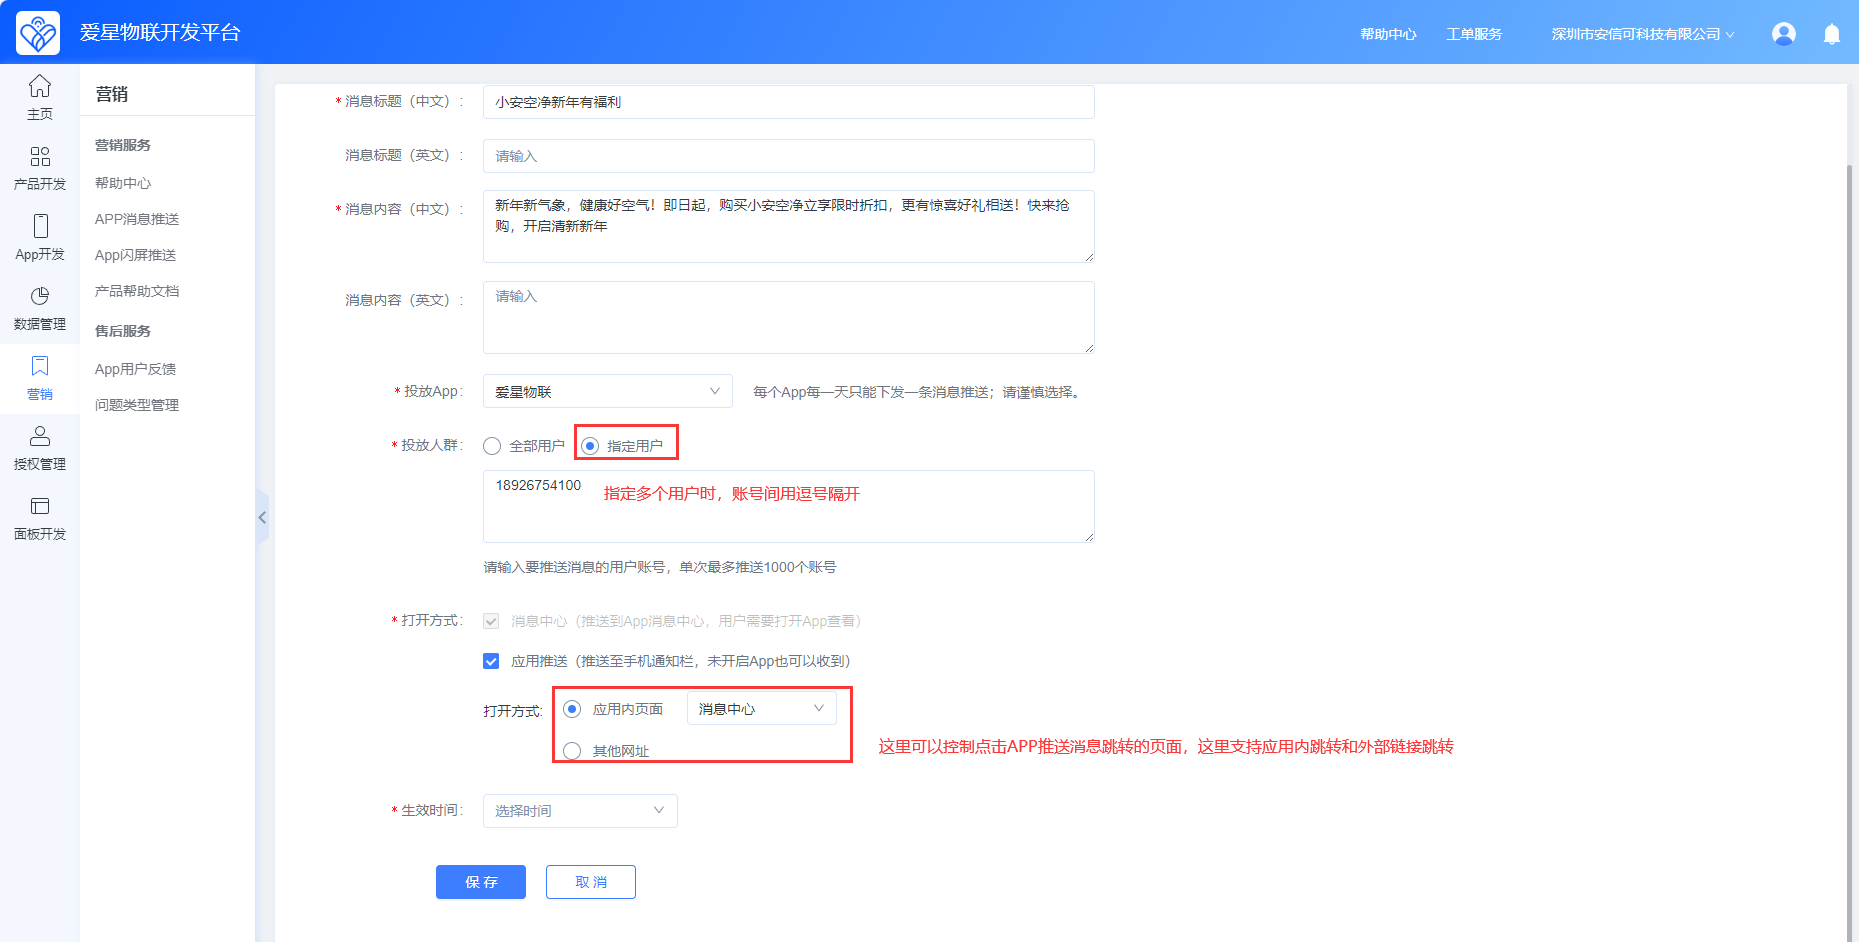The image size is (1859, 942).
Task: Open App闪屏推送 menu item
Action: [135, 255]
